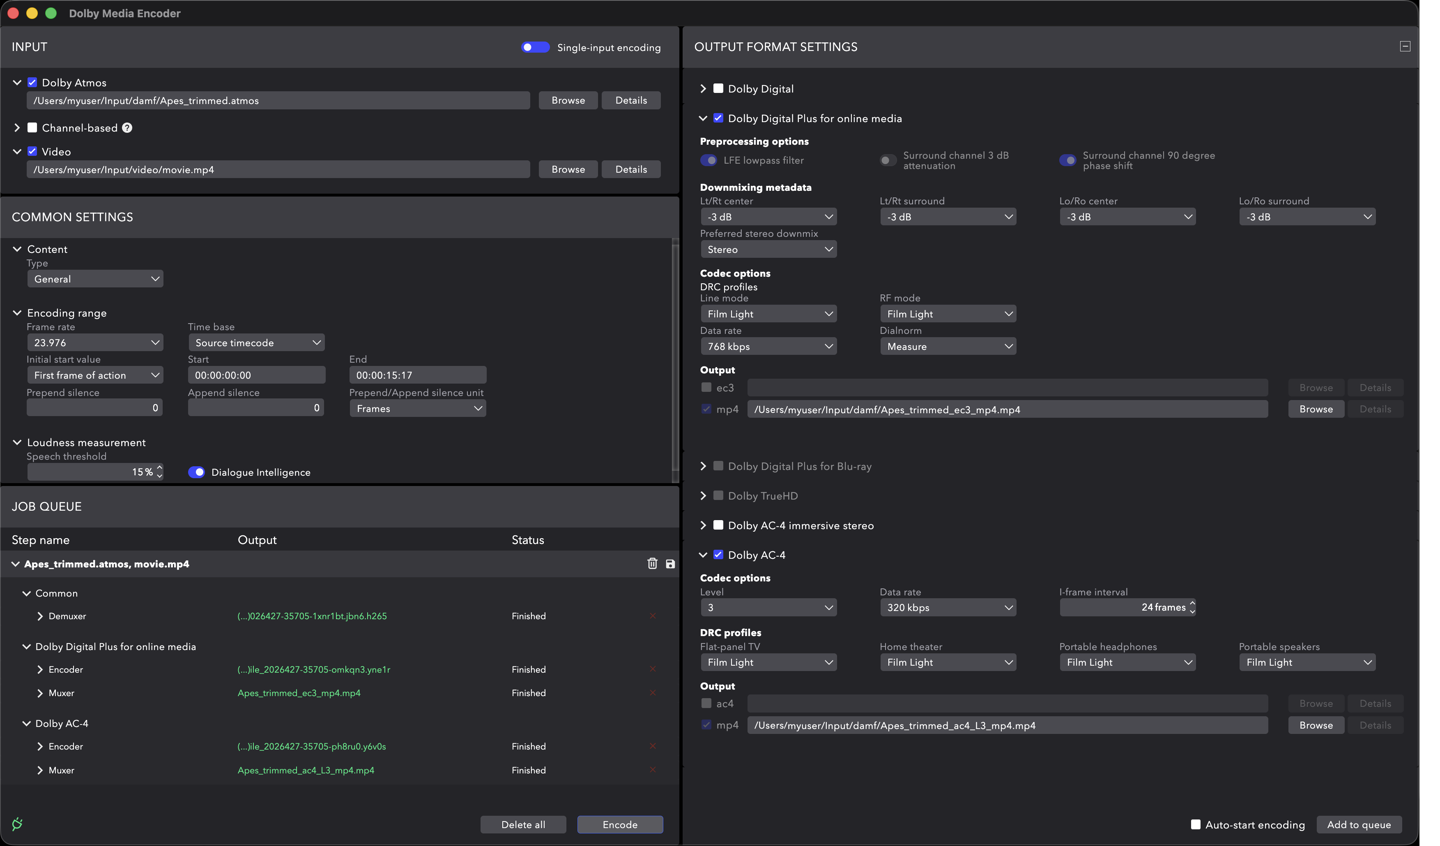The height and width of the screenshot is (846, 1440).
Task: Remove the Apes_trimmed_ac4_L3_mp4.mp4 Muxer step using red X
Action: click(x=653, y=770)
